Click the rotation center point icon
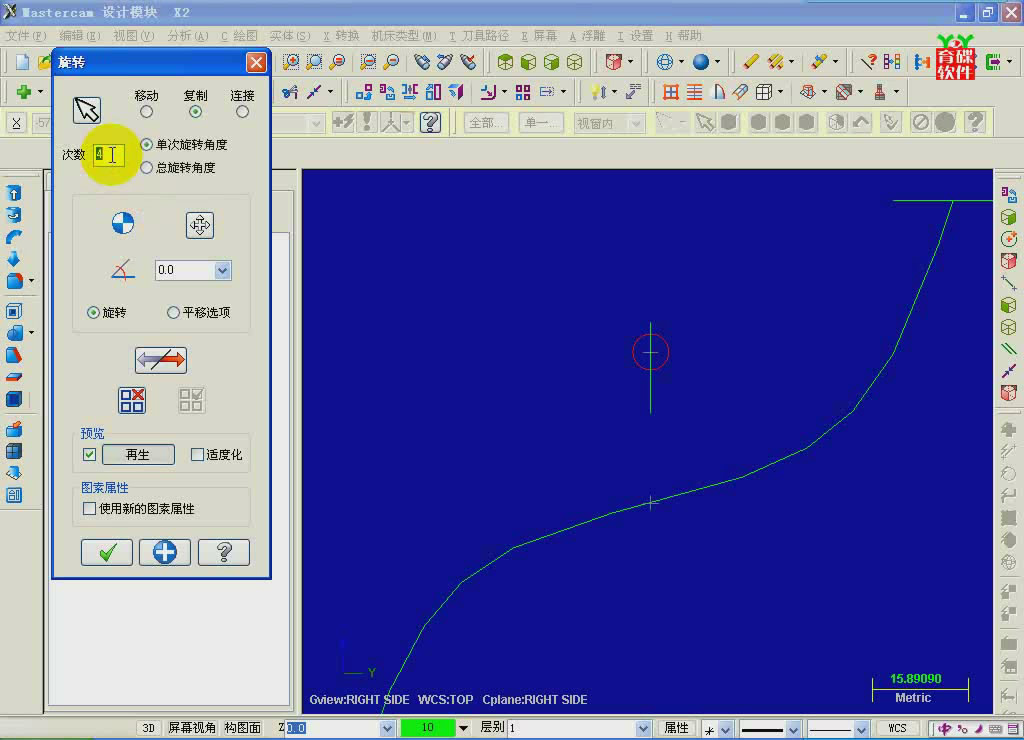Image resolution: width=1024 pixels, height=740 pixels. (123, 223)
